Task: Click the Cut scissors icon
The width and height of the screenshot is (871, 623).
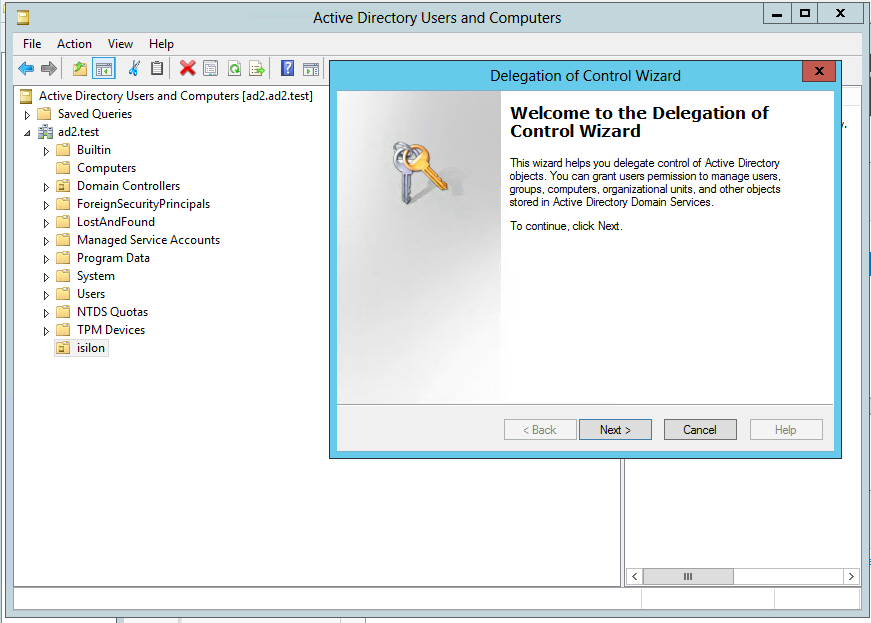Action: coord(134,68)
